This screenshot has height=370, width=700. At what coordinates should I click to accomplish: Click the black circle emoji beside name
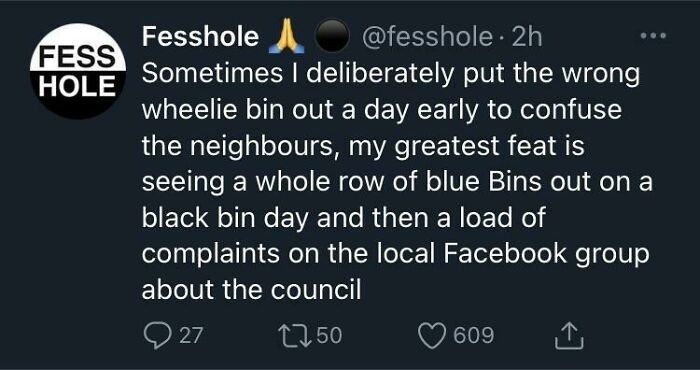tap(332, 36)
